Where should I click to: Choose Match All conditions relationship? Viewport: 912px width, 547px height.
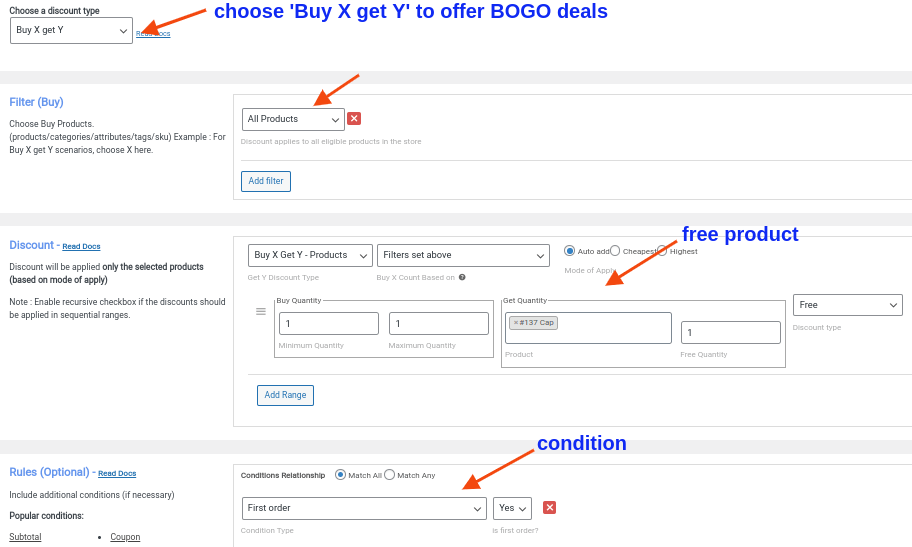click(340, 475)
